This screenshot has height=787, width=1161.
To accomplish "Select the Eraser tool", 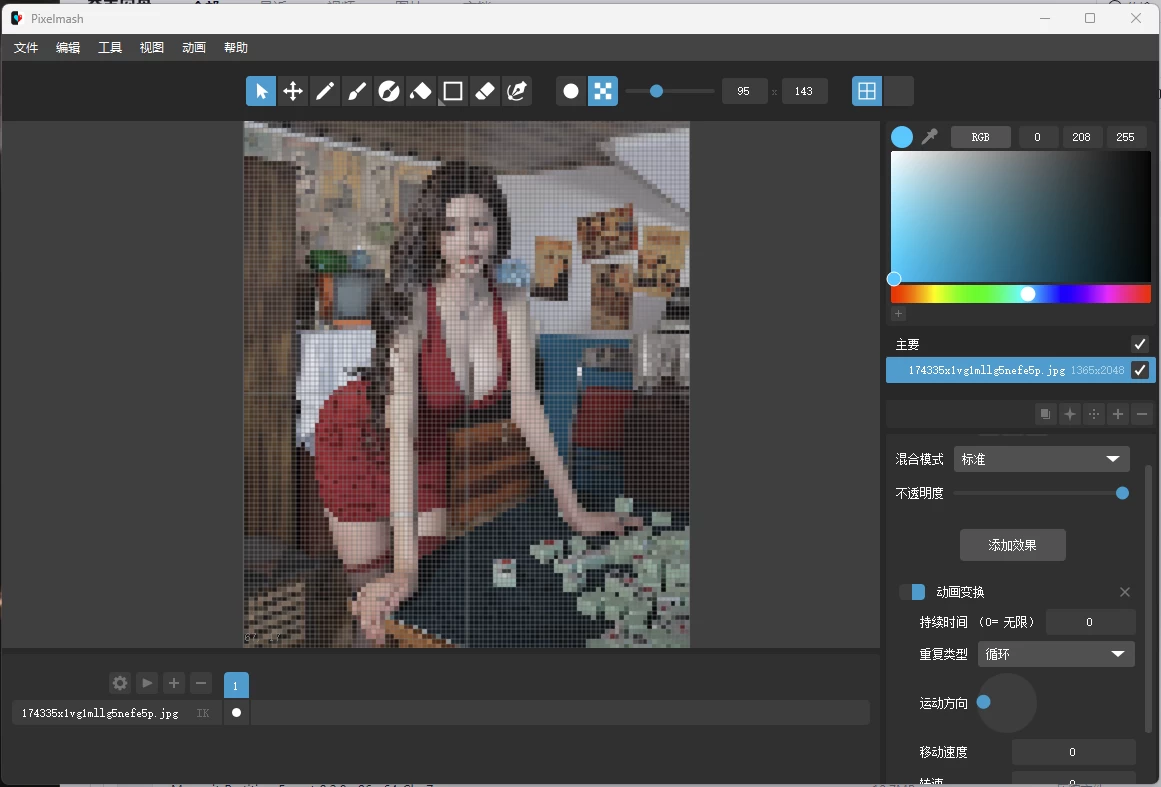I will pos(484,91).
